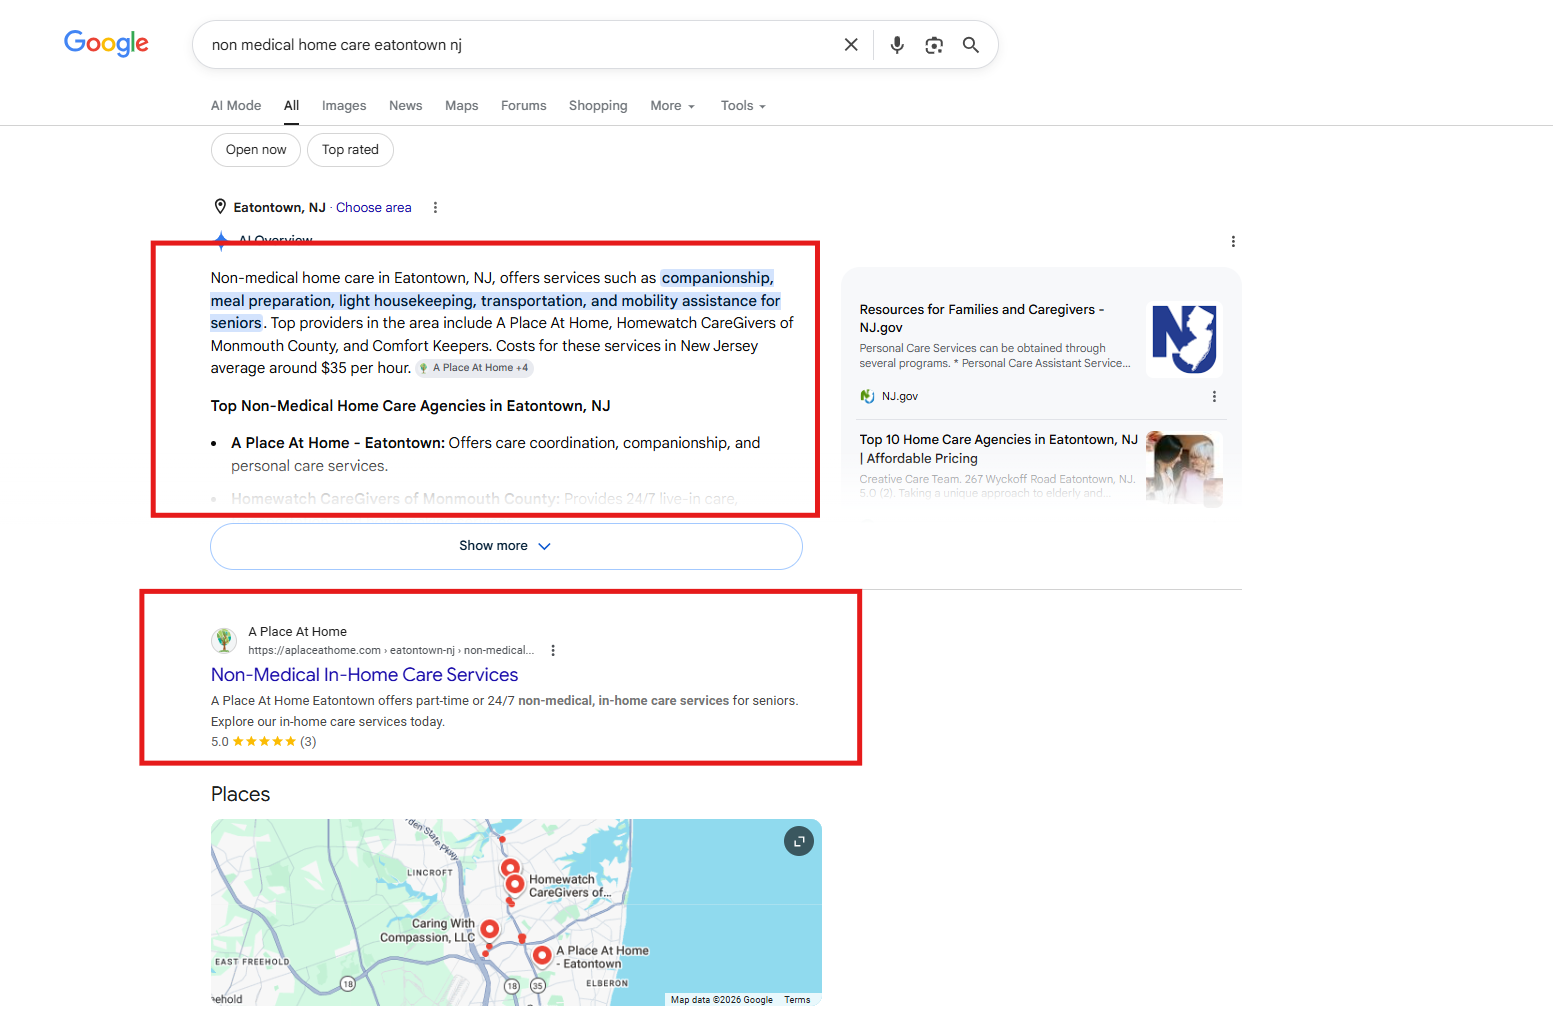
Task: Click the NJ.gov favicon in the source card
Action: point(867,396)
